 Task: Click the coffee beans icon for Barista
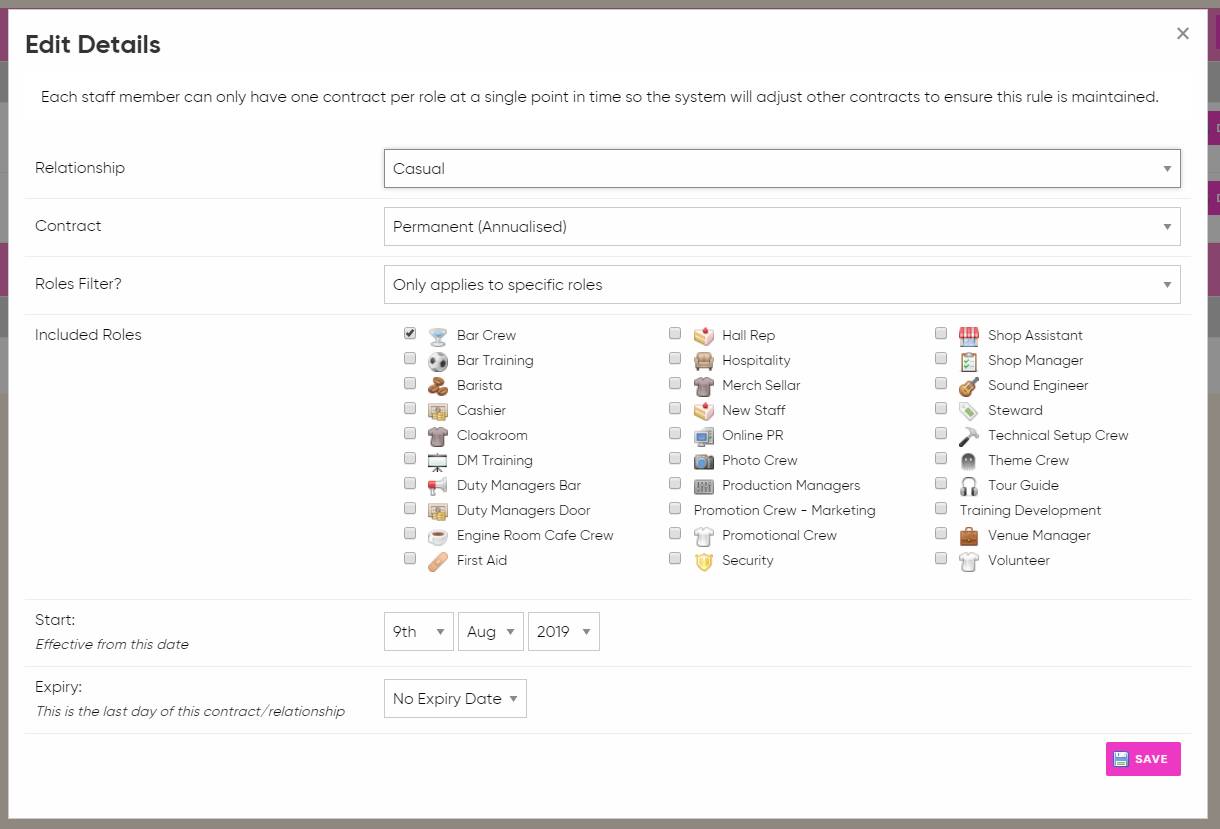click(x=438, y=386)
